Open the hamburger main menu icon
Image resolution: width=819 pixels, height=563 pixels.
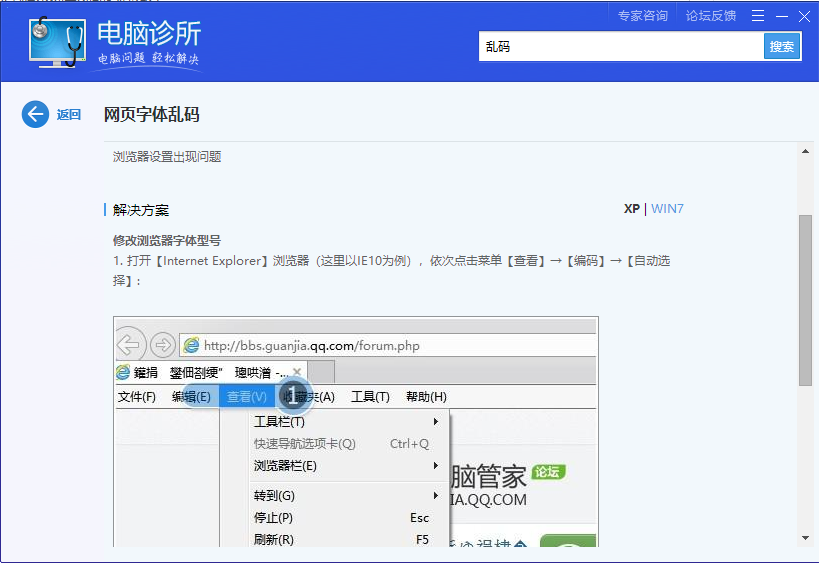click(x=757, y=15)
